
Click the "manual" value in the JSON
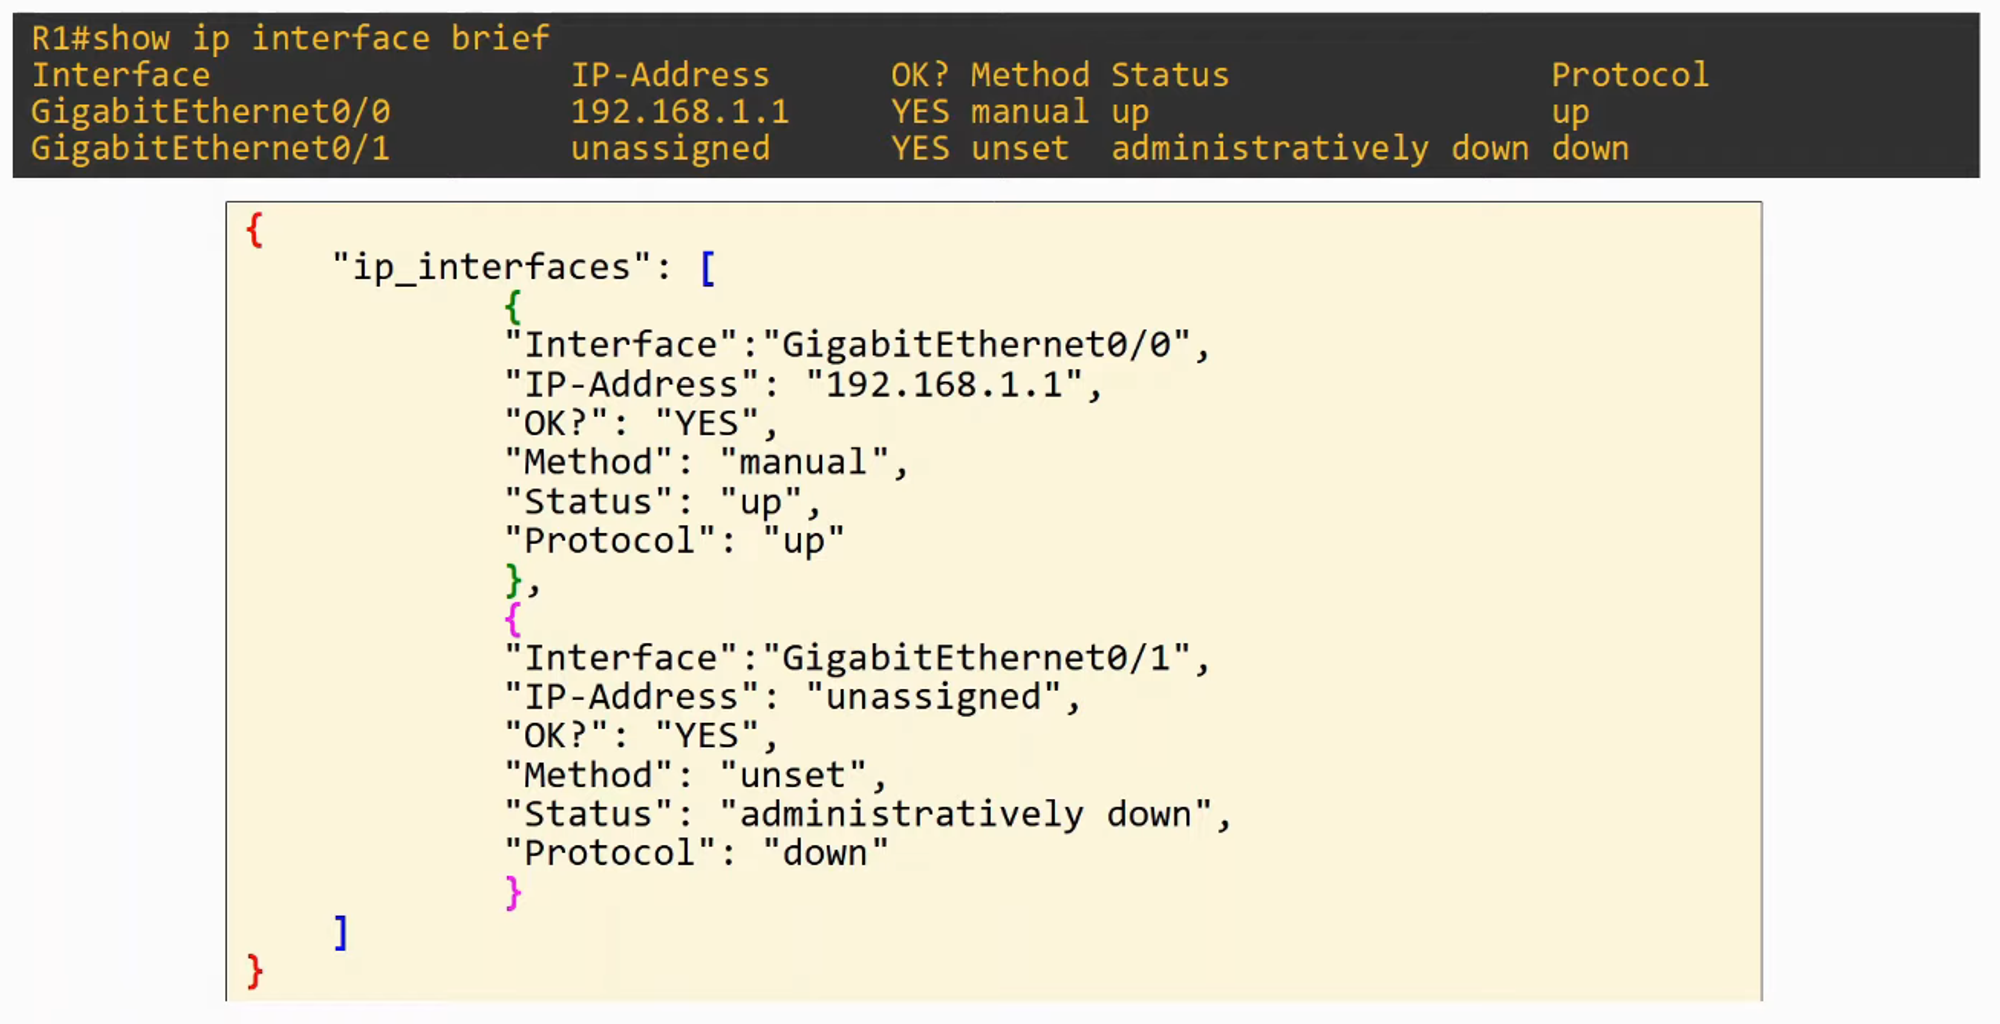click(803, 463)
